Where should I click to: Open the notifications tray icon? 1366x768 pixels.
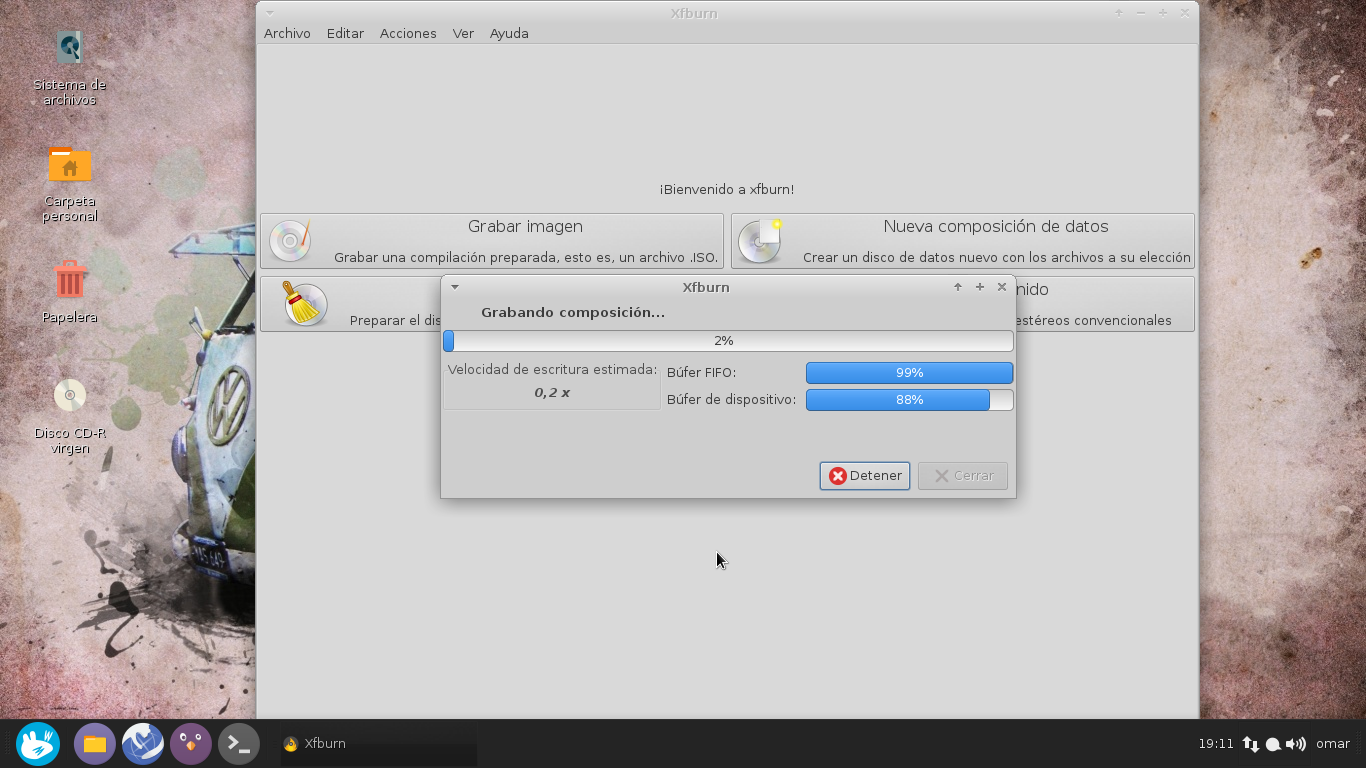[1273, 744]
